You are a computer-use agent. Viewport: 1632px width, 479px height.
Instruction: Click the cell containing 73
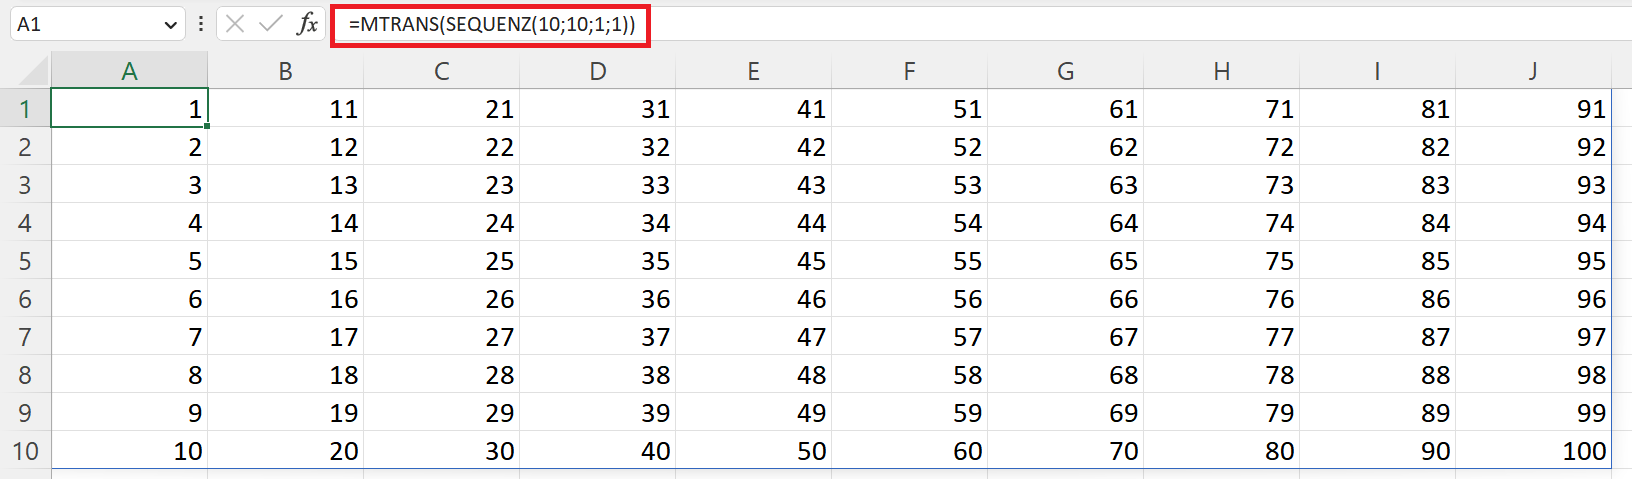coord(1221,184)
